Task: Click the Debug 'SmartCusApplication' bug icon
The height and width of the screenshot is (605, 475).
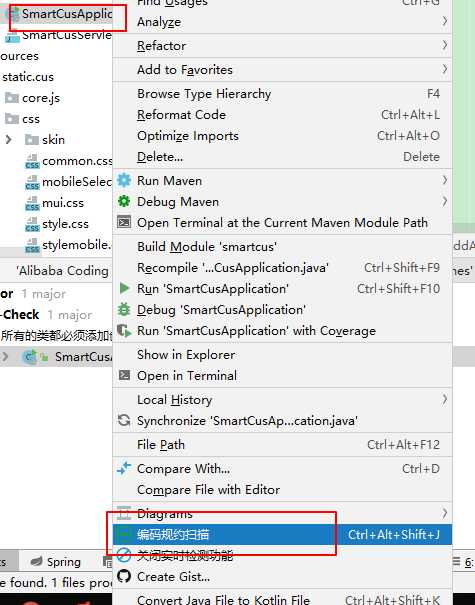Action: tap(124, 309)
